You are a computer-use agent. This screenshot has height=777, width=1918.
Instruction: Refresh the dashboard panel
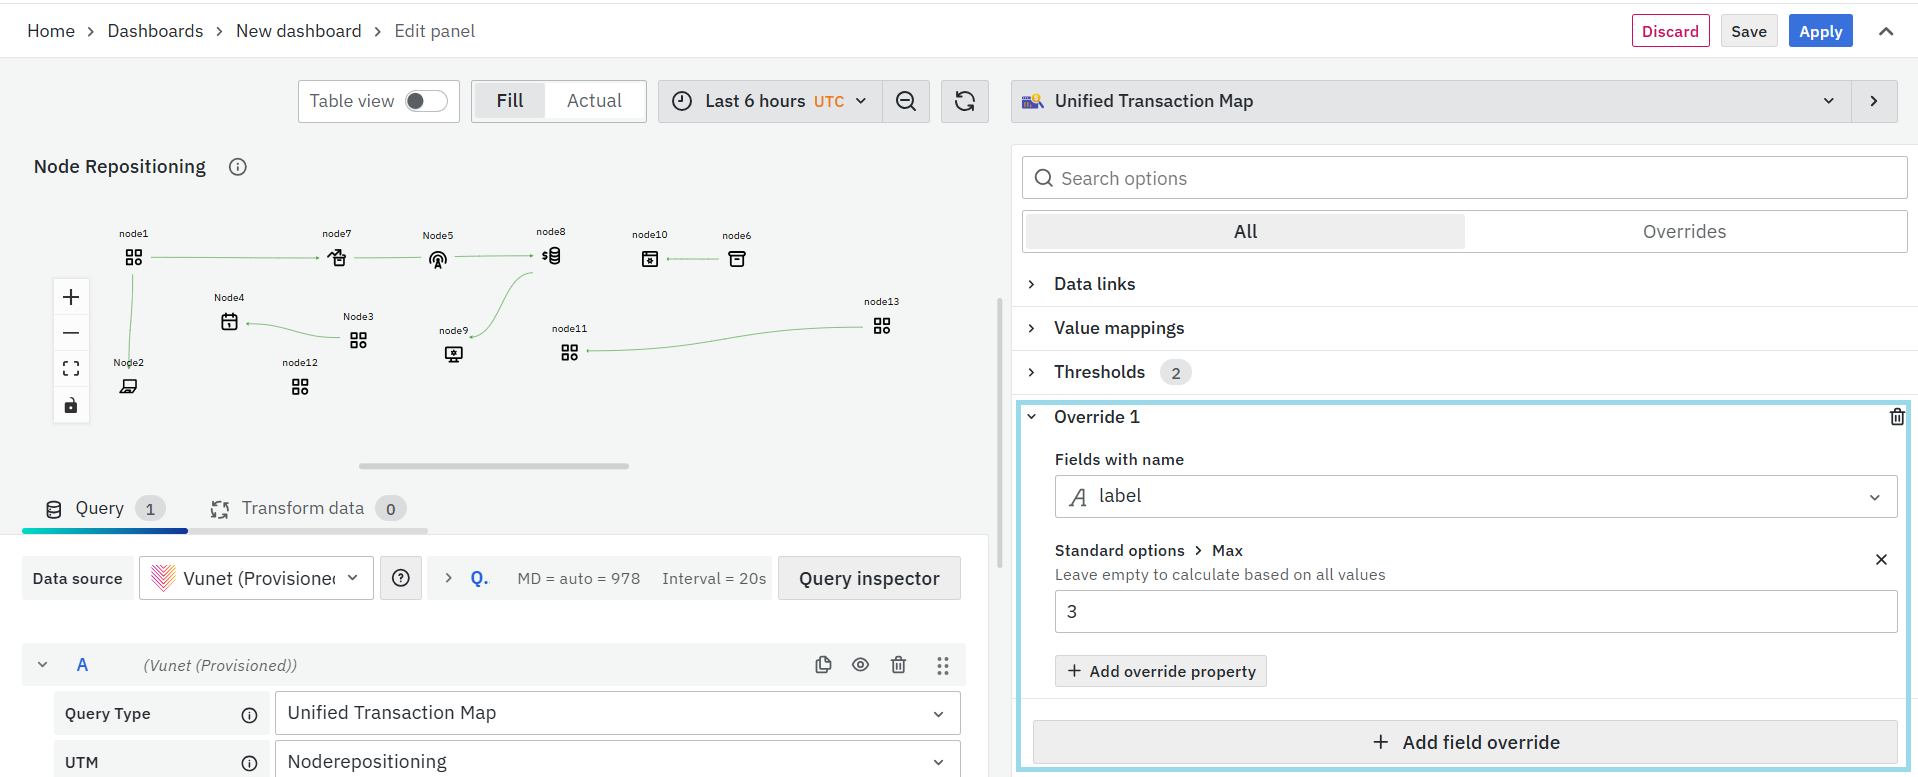(x=964, y=101)
